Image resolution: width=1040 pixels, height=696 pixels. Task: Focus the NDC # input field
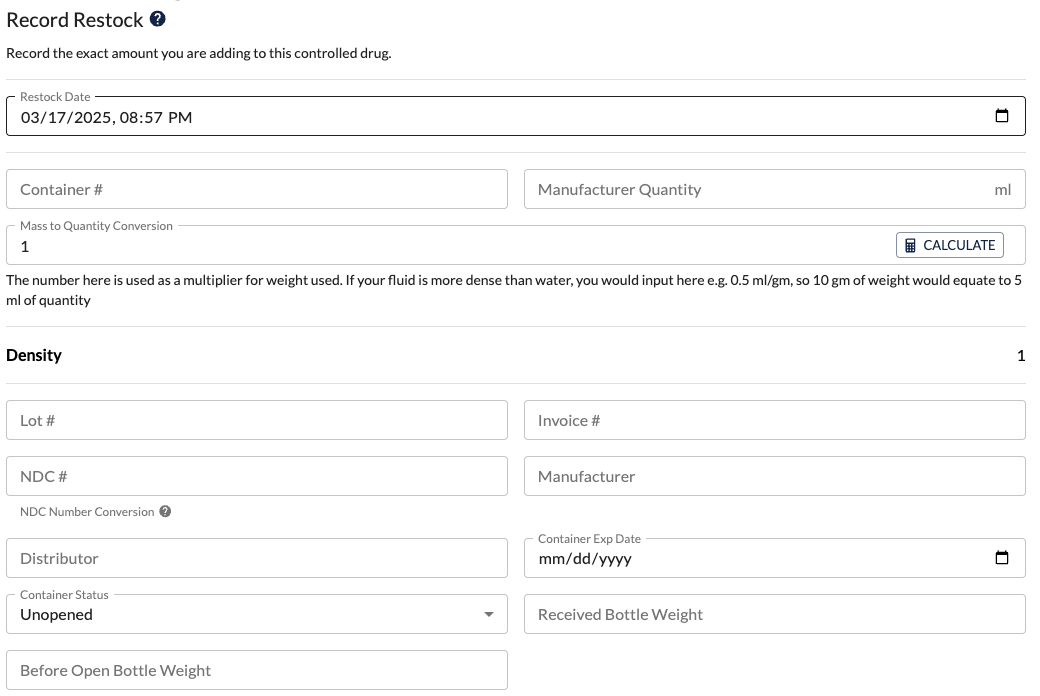tap(257, 476)
